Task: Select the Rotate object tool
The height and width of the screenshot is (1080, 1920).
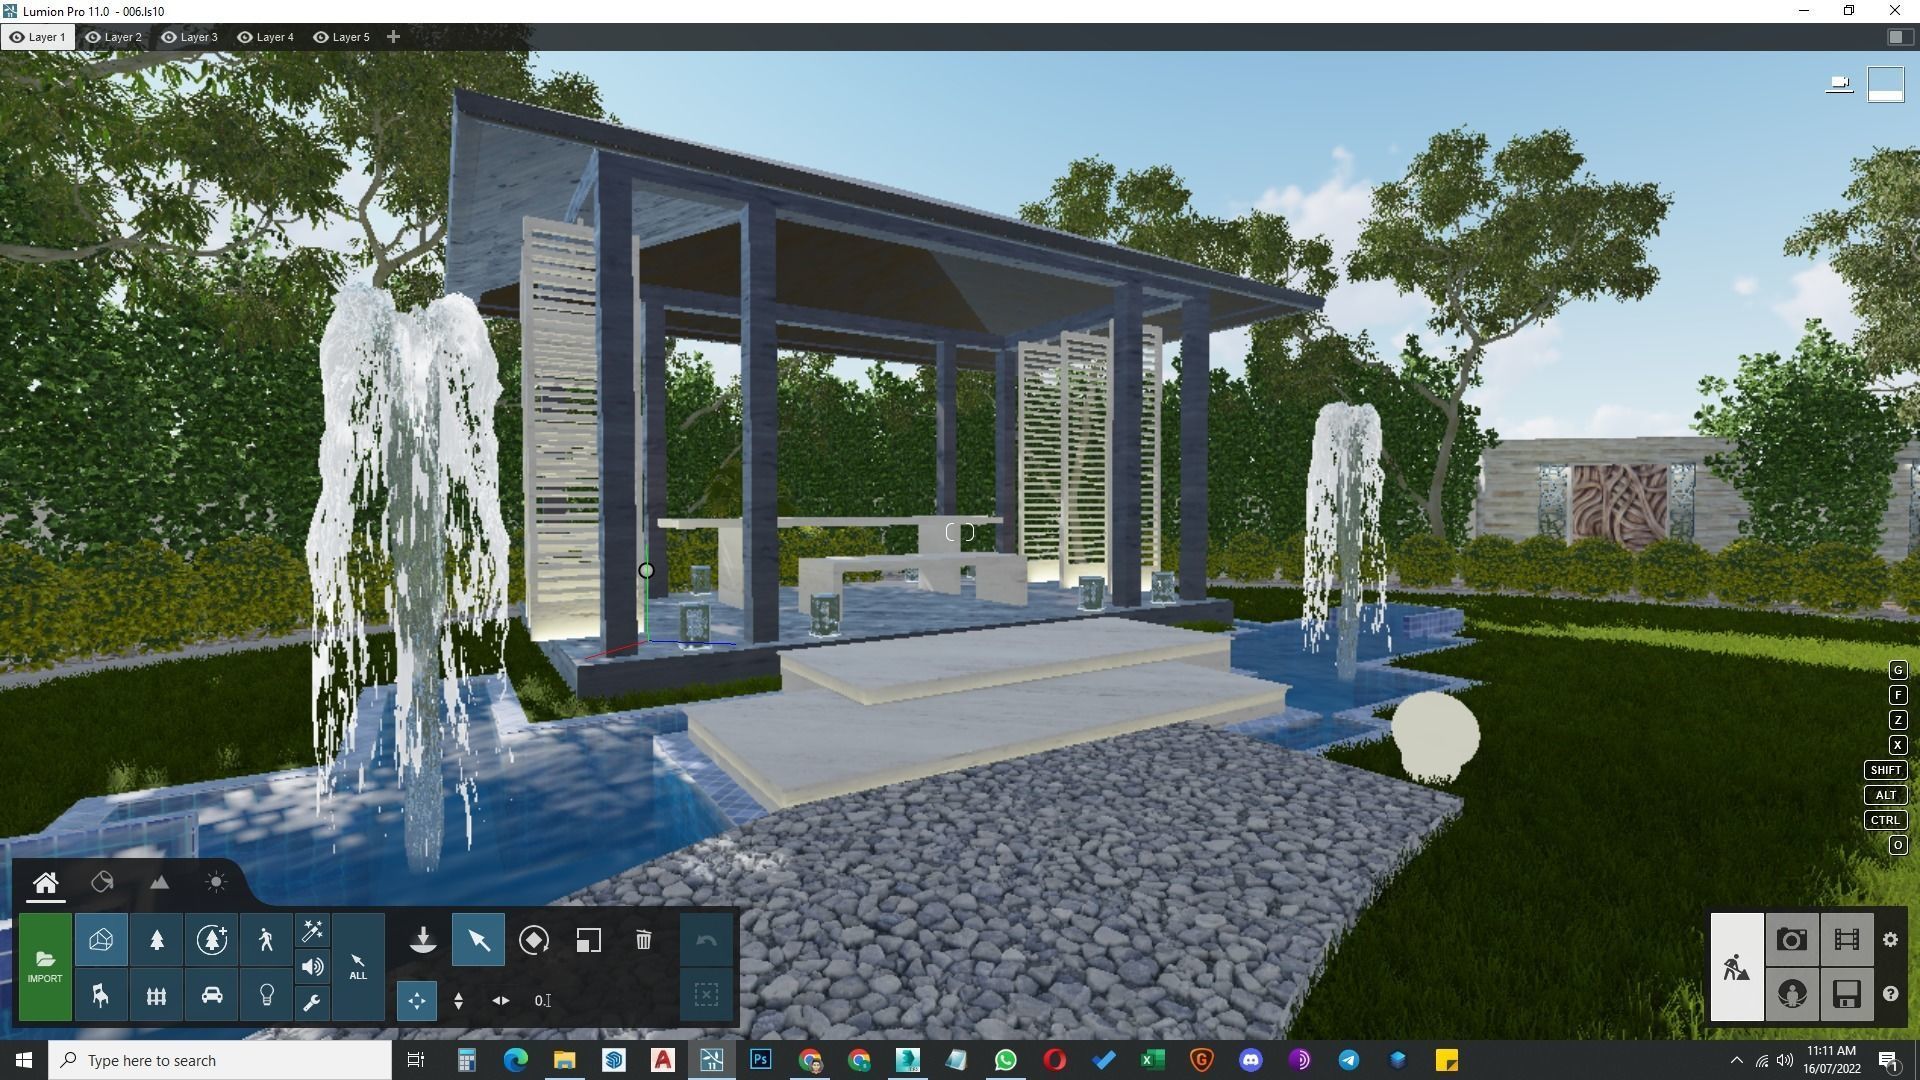Action: pos(534,940)
